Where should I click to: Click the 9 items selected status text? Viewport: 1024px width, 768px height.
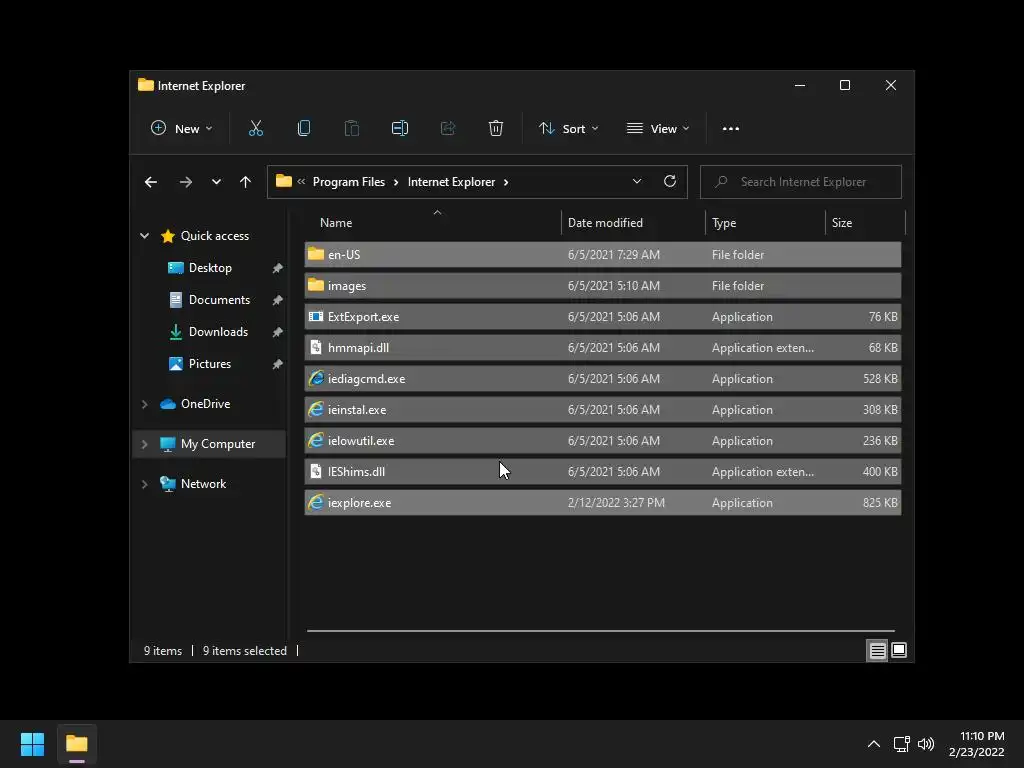244,650
